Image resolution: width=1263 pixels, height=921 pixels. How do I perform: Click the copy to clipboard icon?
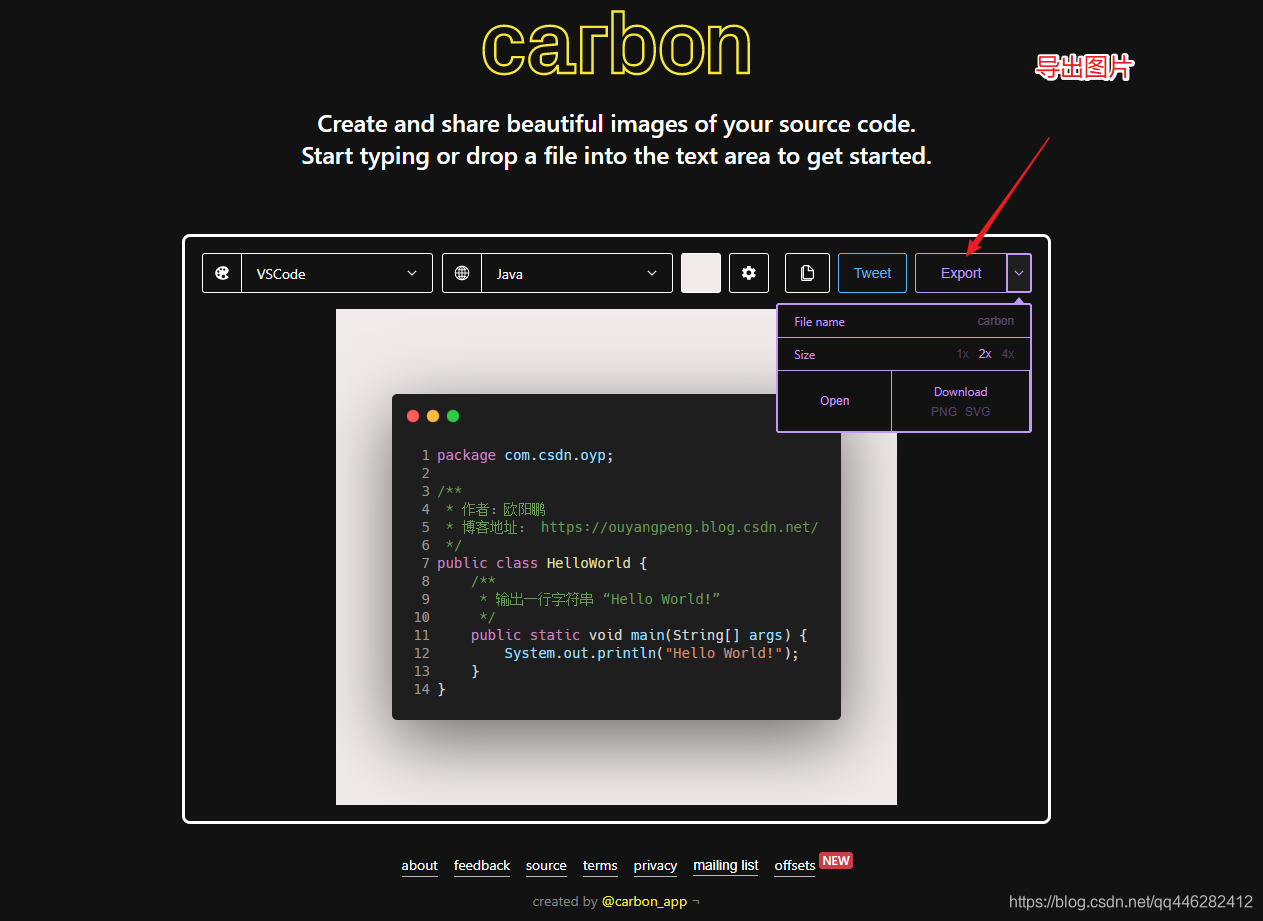807,273
